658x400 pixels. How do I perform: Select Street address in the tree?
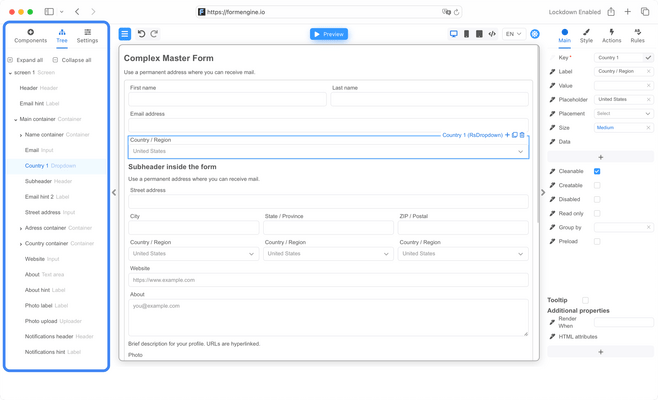43,212
